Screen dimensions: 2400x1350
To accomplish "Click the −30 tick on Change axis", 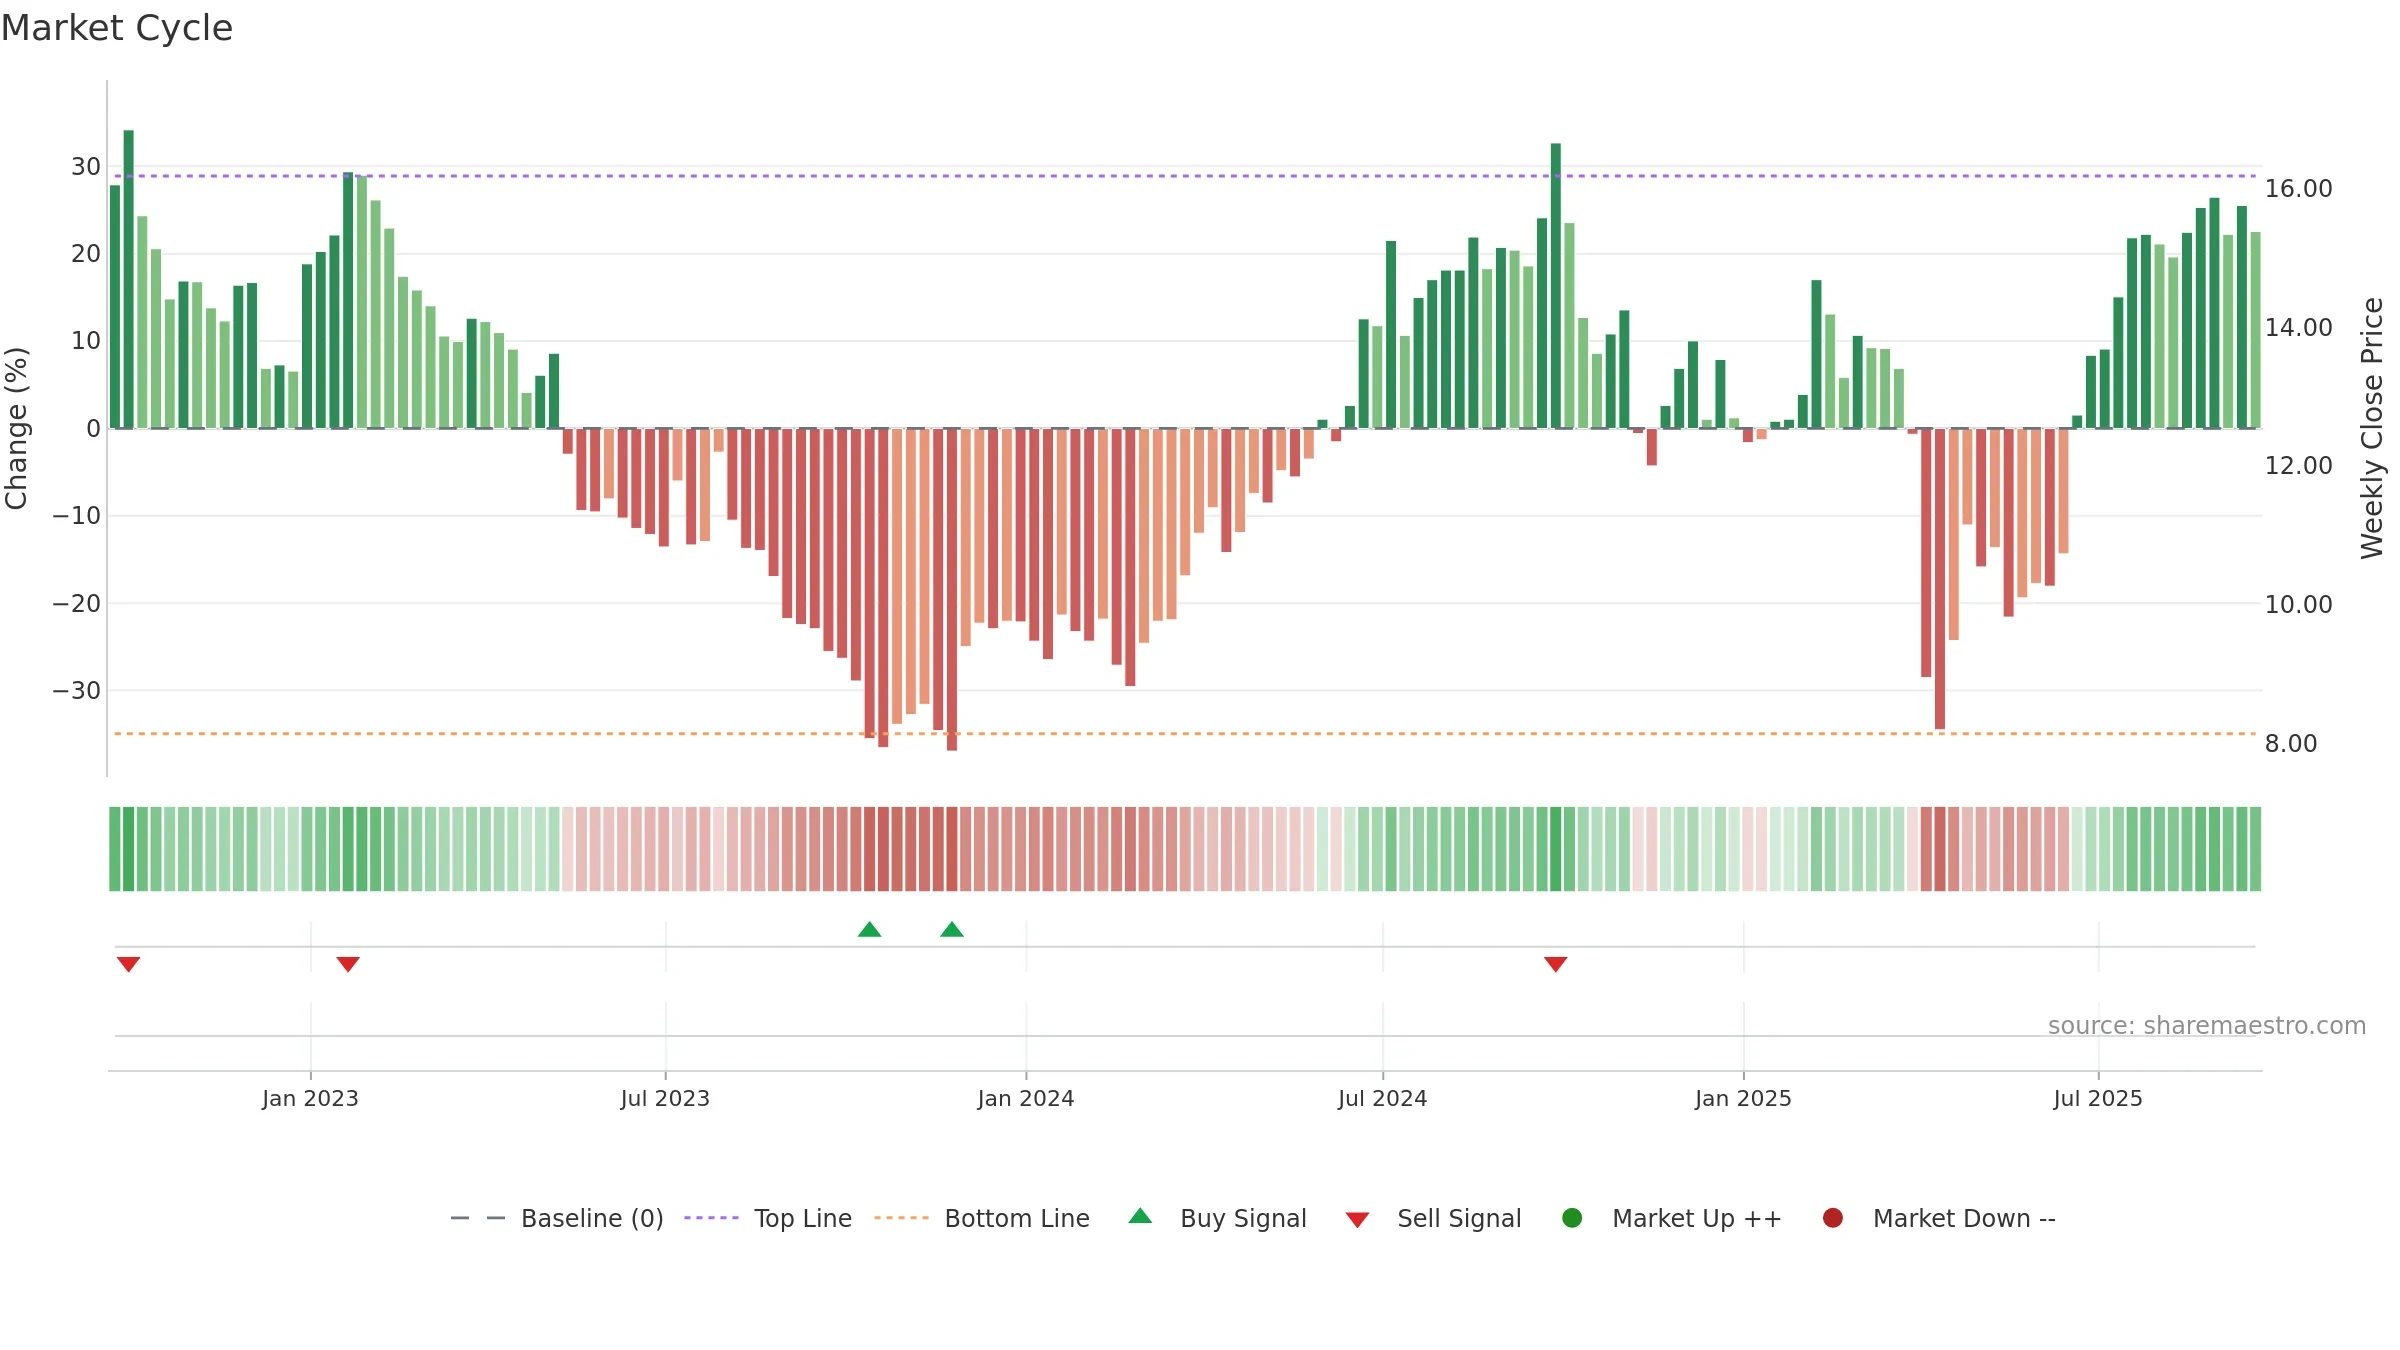I will [77, 691].
